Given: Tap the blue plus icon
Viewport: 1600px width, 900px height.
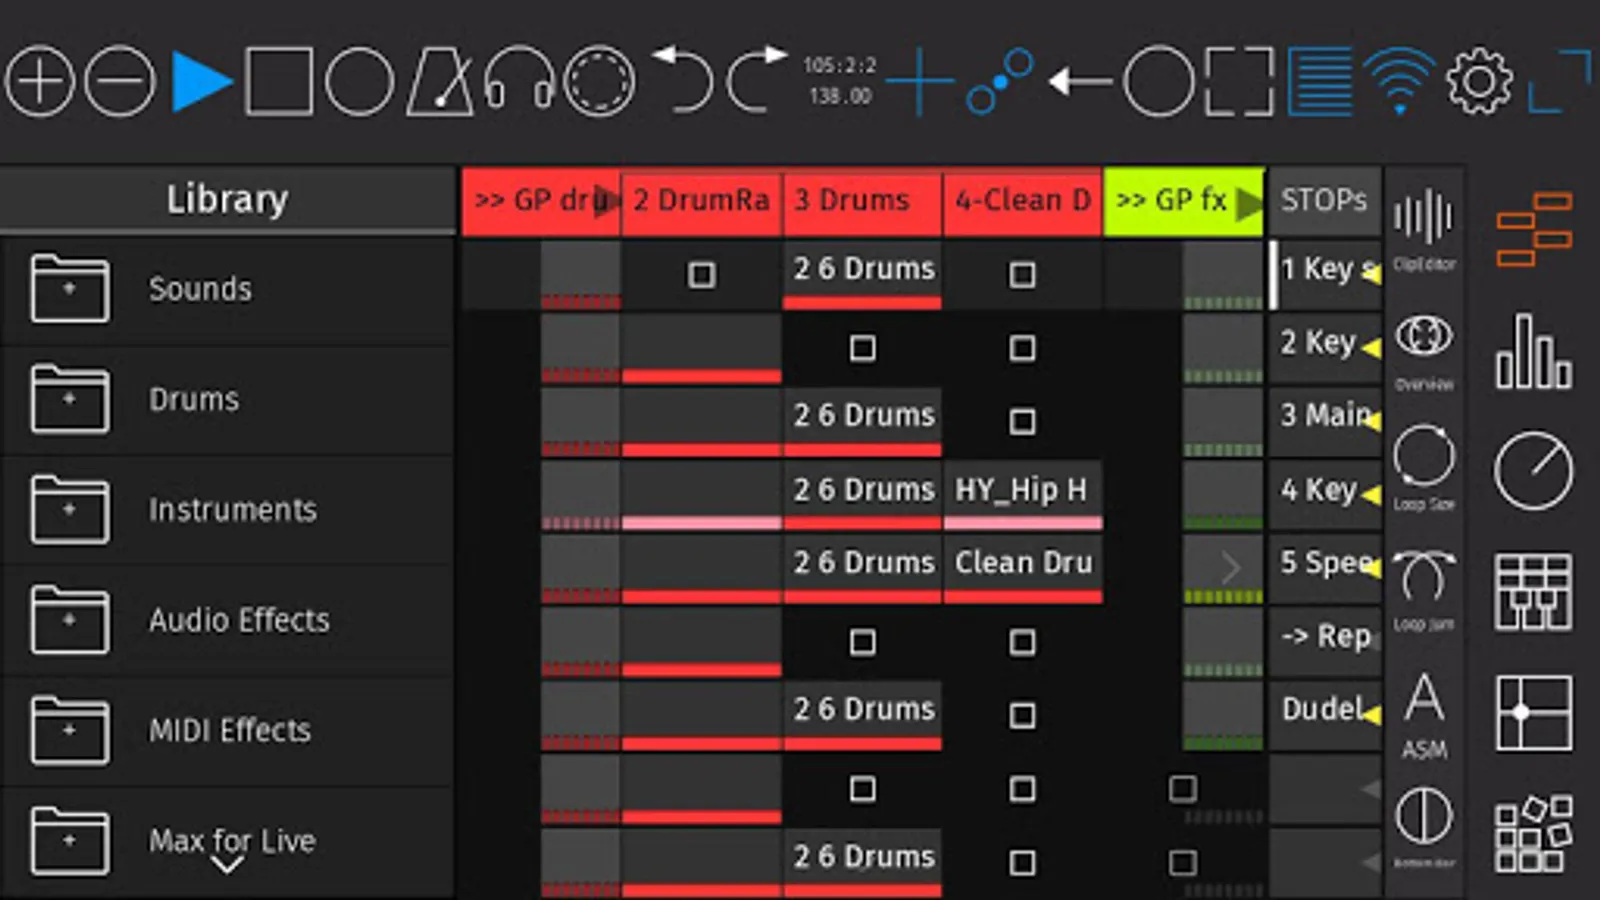Looking at the screenshot, I should click(x=920, y=81).
